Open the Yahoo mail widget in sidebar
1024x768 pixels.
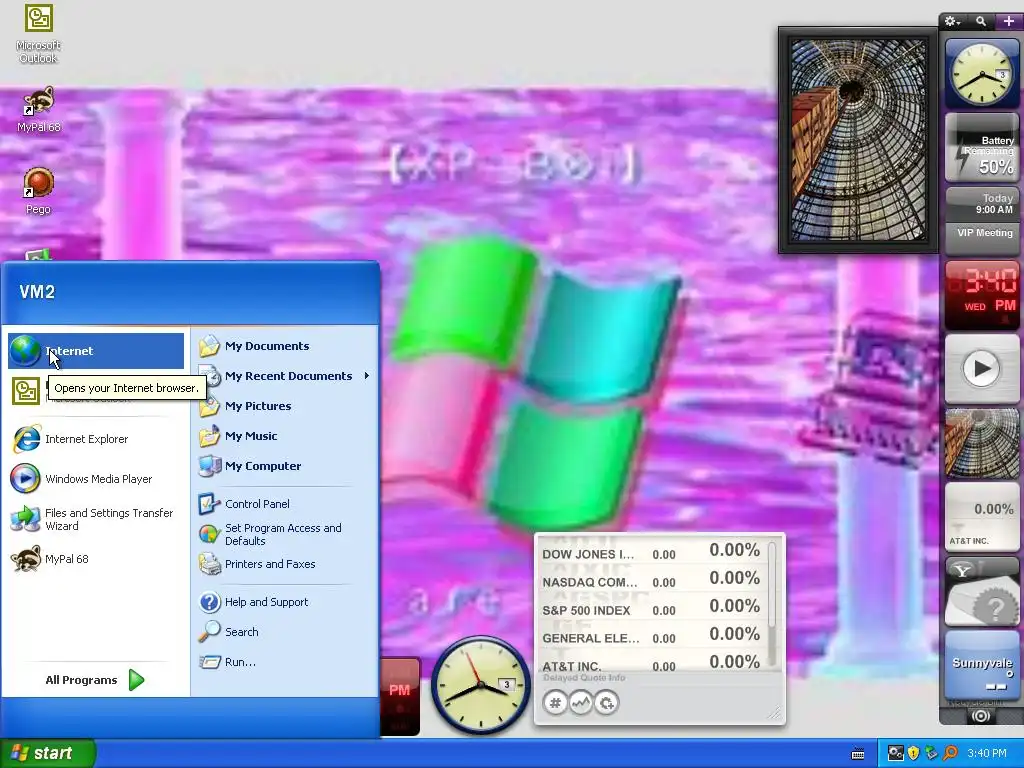pyautogui.click(x=982, y=592)
